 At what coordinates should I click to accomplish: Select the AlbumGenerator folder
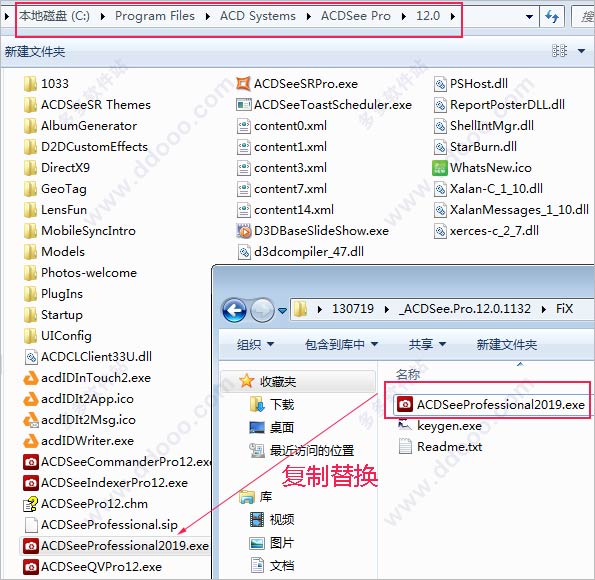[80, 126]
